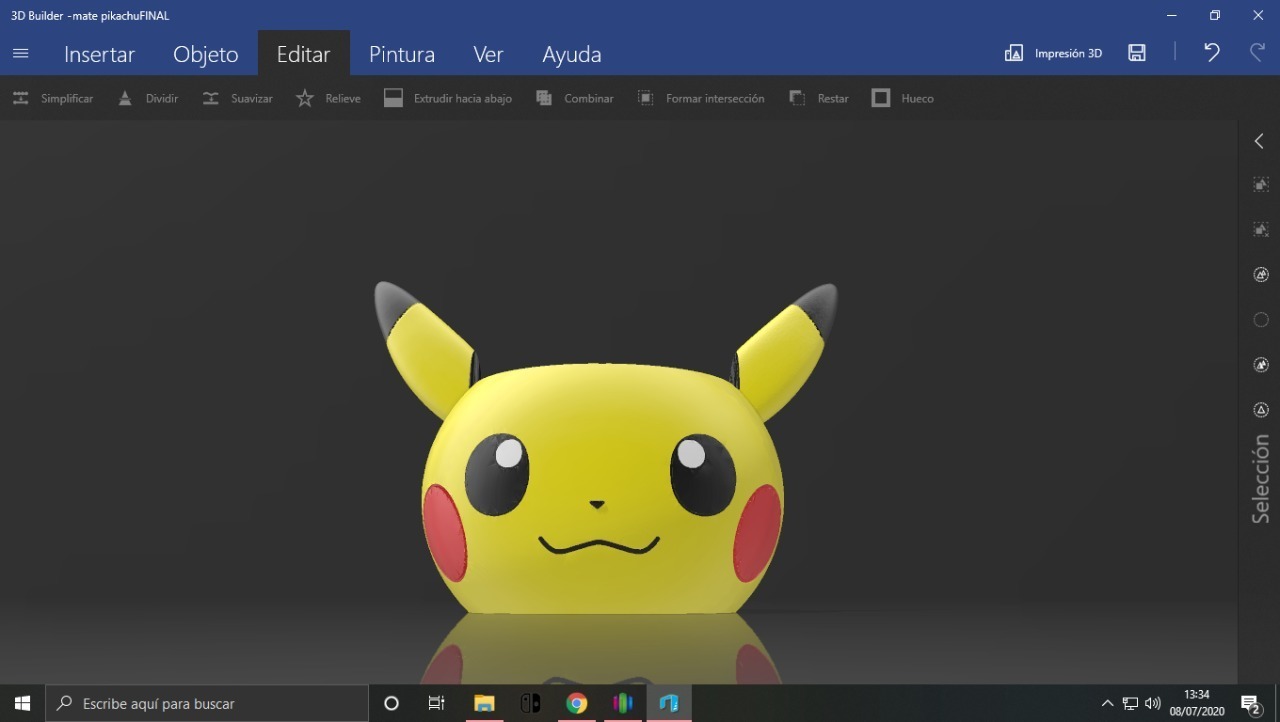Screen dimensions: 1280x722
Task: Show hidden system tray icons
Action: click(x=1107, y=703)
